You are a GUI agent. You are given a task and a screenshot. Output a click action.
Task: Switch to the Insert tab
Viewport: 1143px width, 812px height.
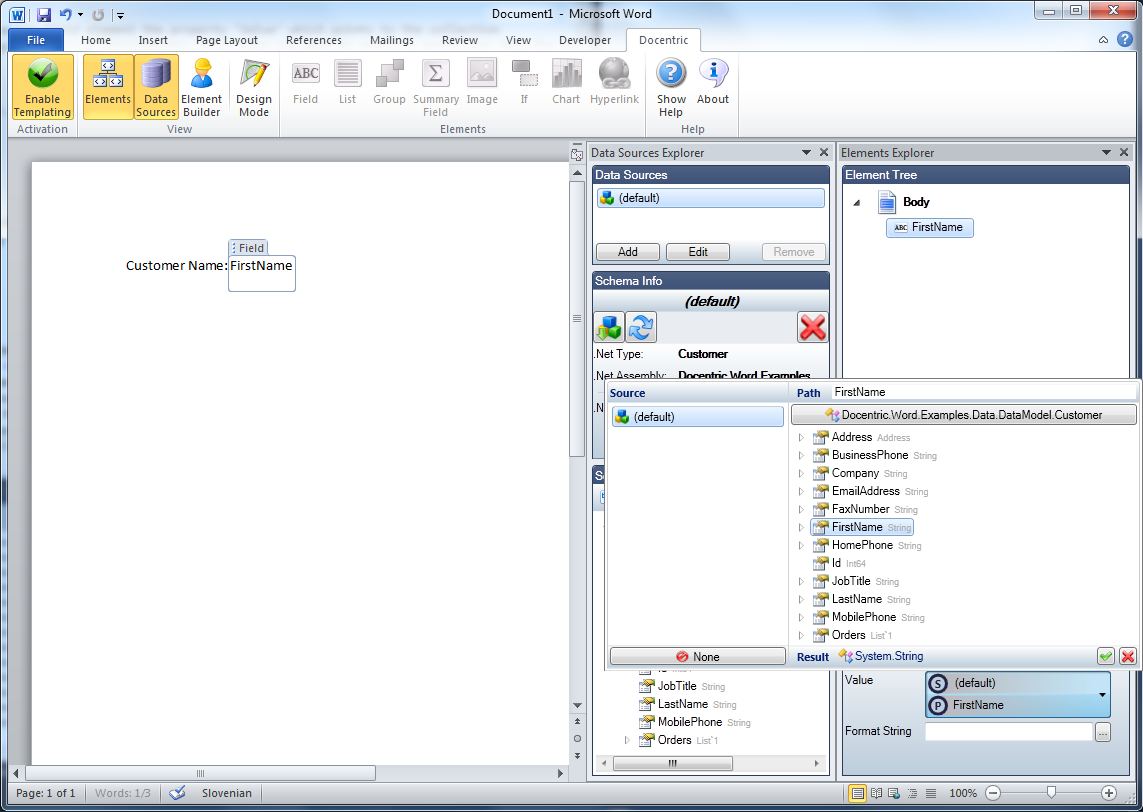click(153, 40)
